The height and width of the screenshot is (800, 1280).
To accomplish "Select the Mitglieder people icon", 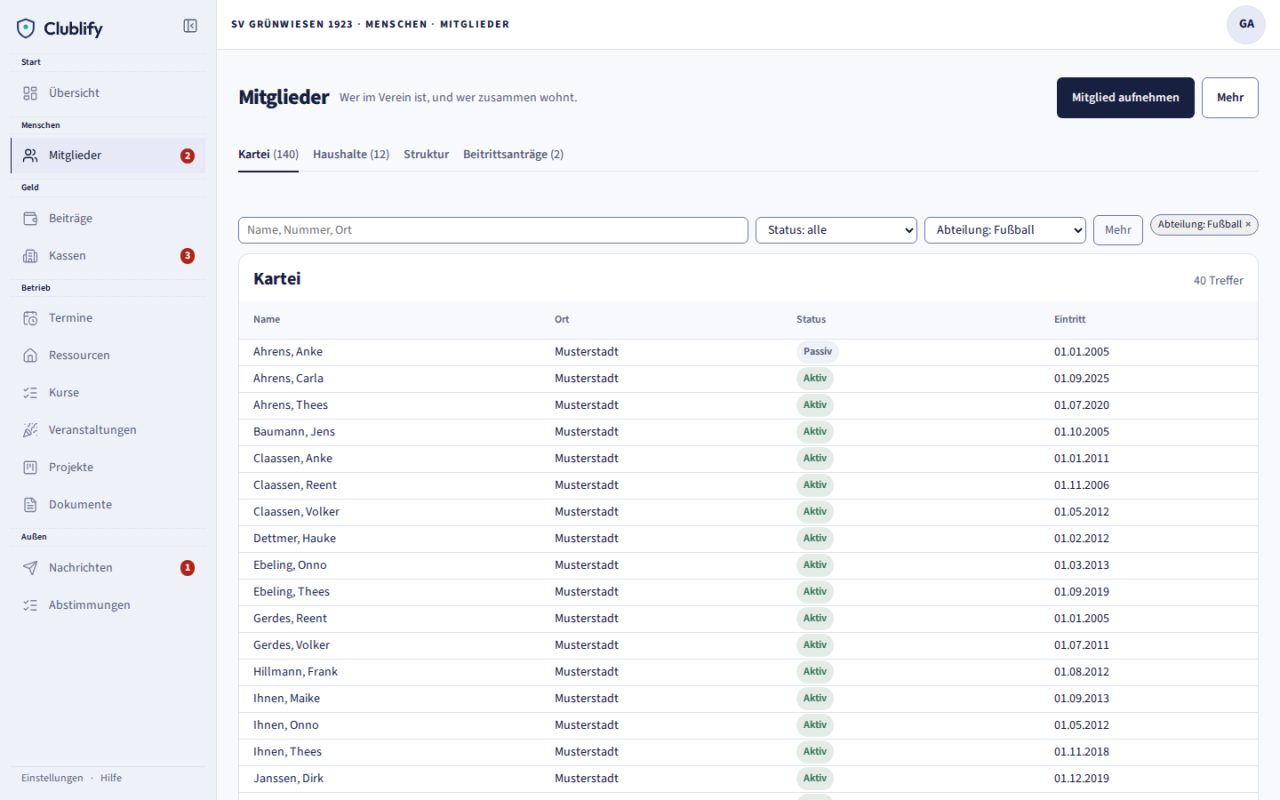I will (x=30, y=155).
